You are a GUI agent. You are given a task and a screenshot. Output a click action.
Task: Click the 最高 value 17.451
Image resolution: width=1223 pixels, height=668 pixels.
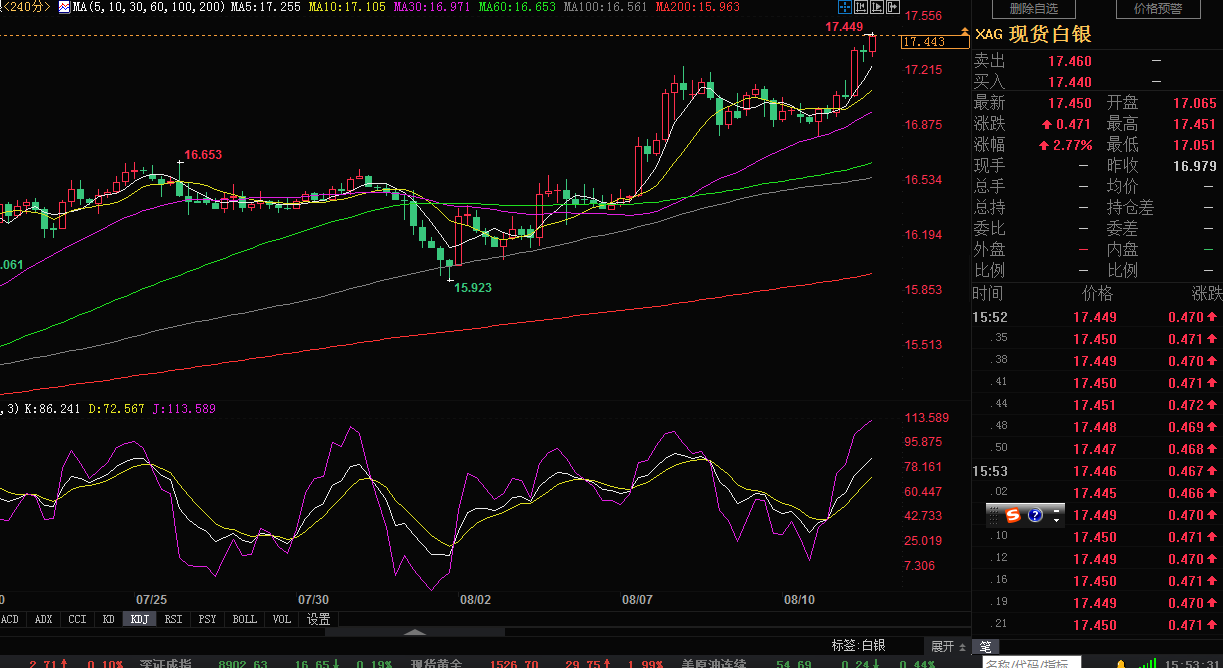pyautogui.click(x=1194, y=124)
